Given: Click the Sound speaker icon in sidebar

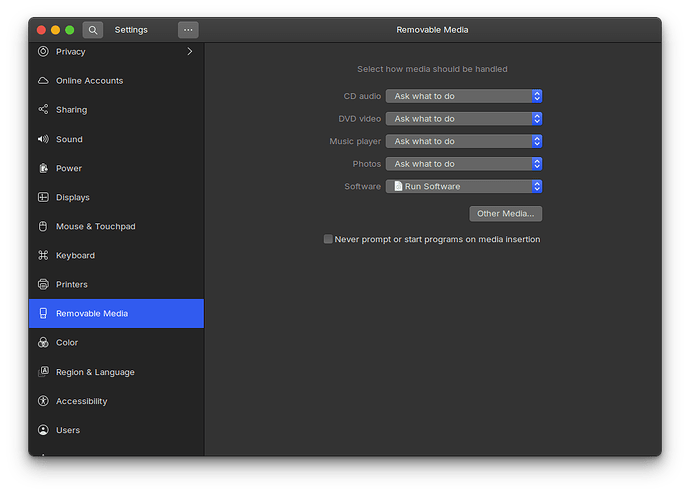Looking at the screenshot, I should tap(43, 139).
